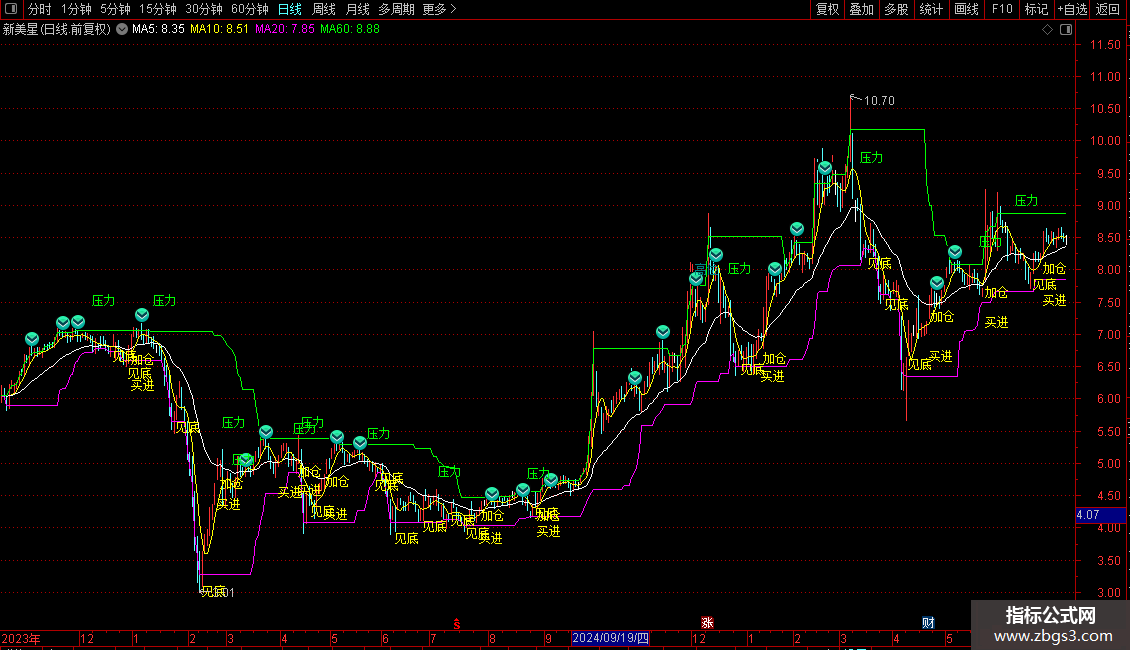This screenshot has width=1130, height=650.
Task: Click the 10.00 value on the price axis
Action: [1105, 141]
